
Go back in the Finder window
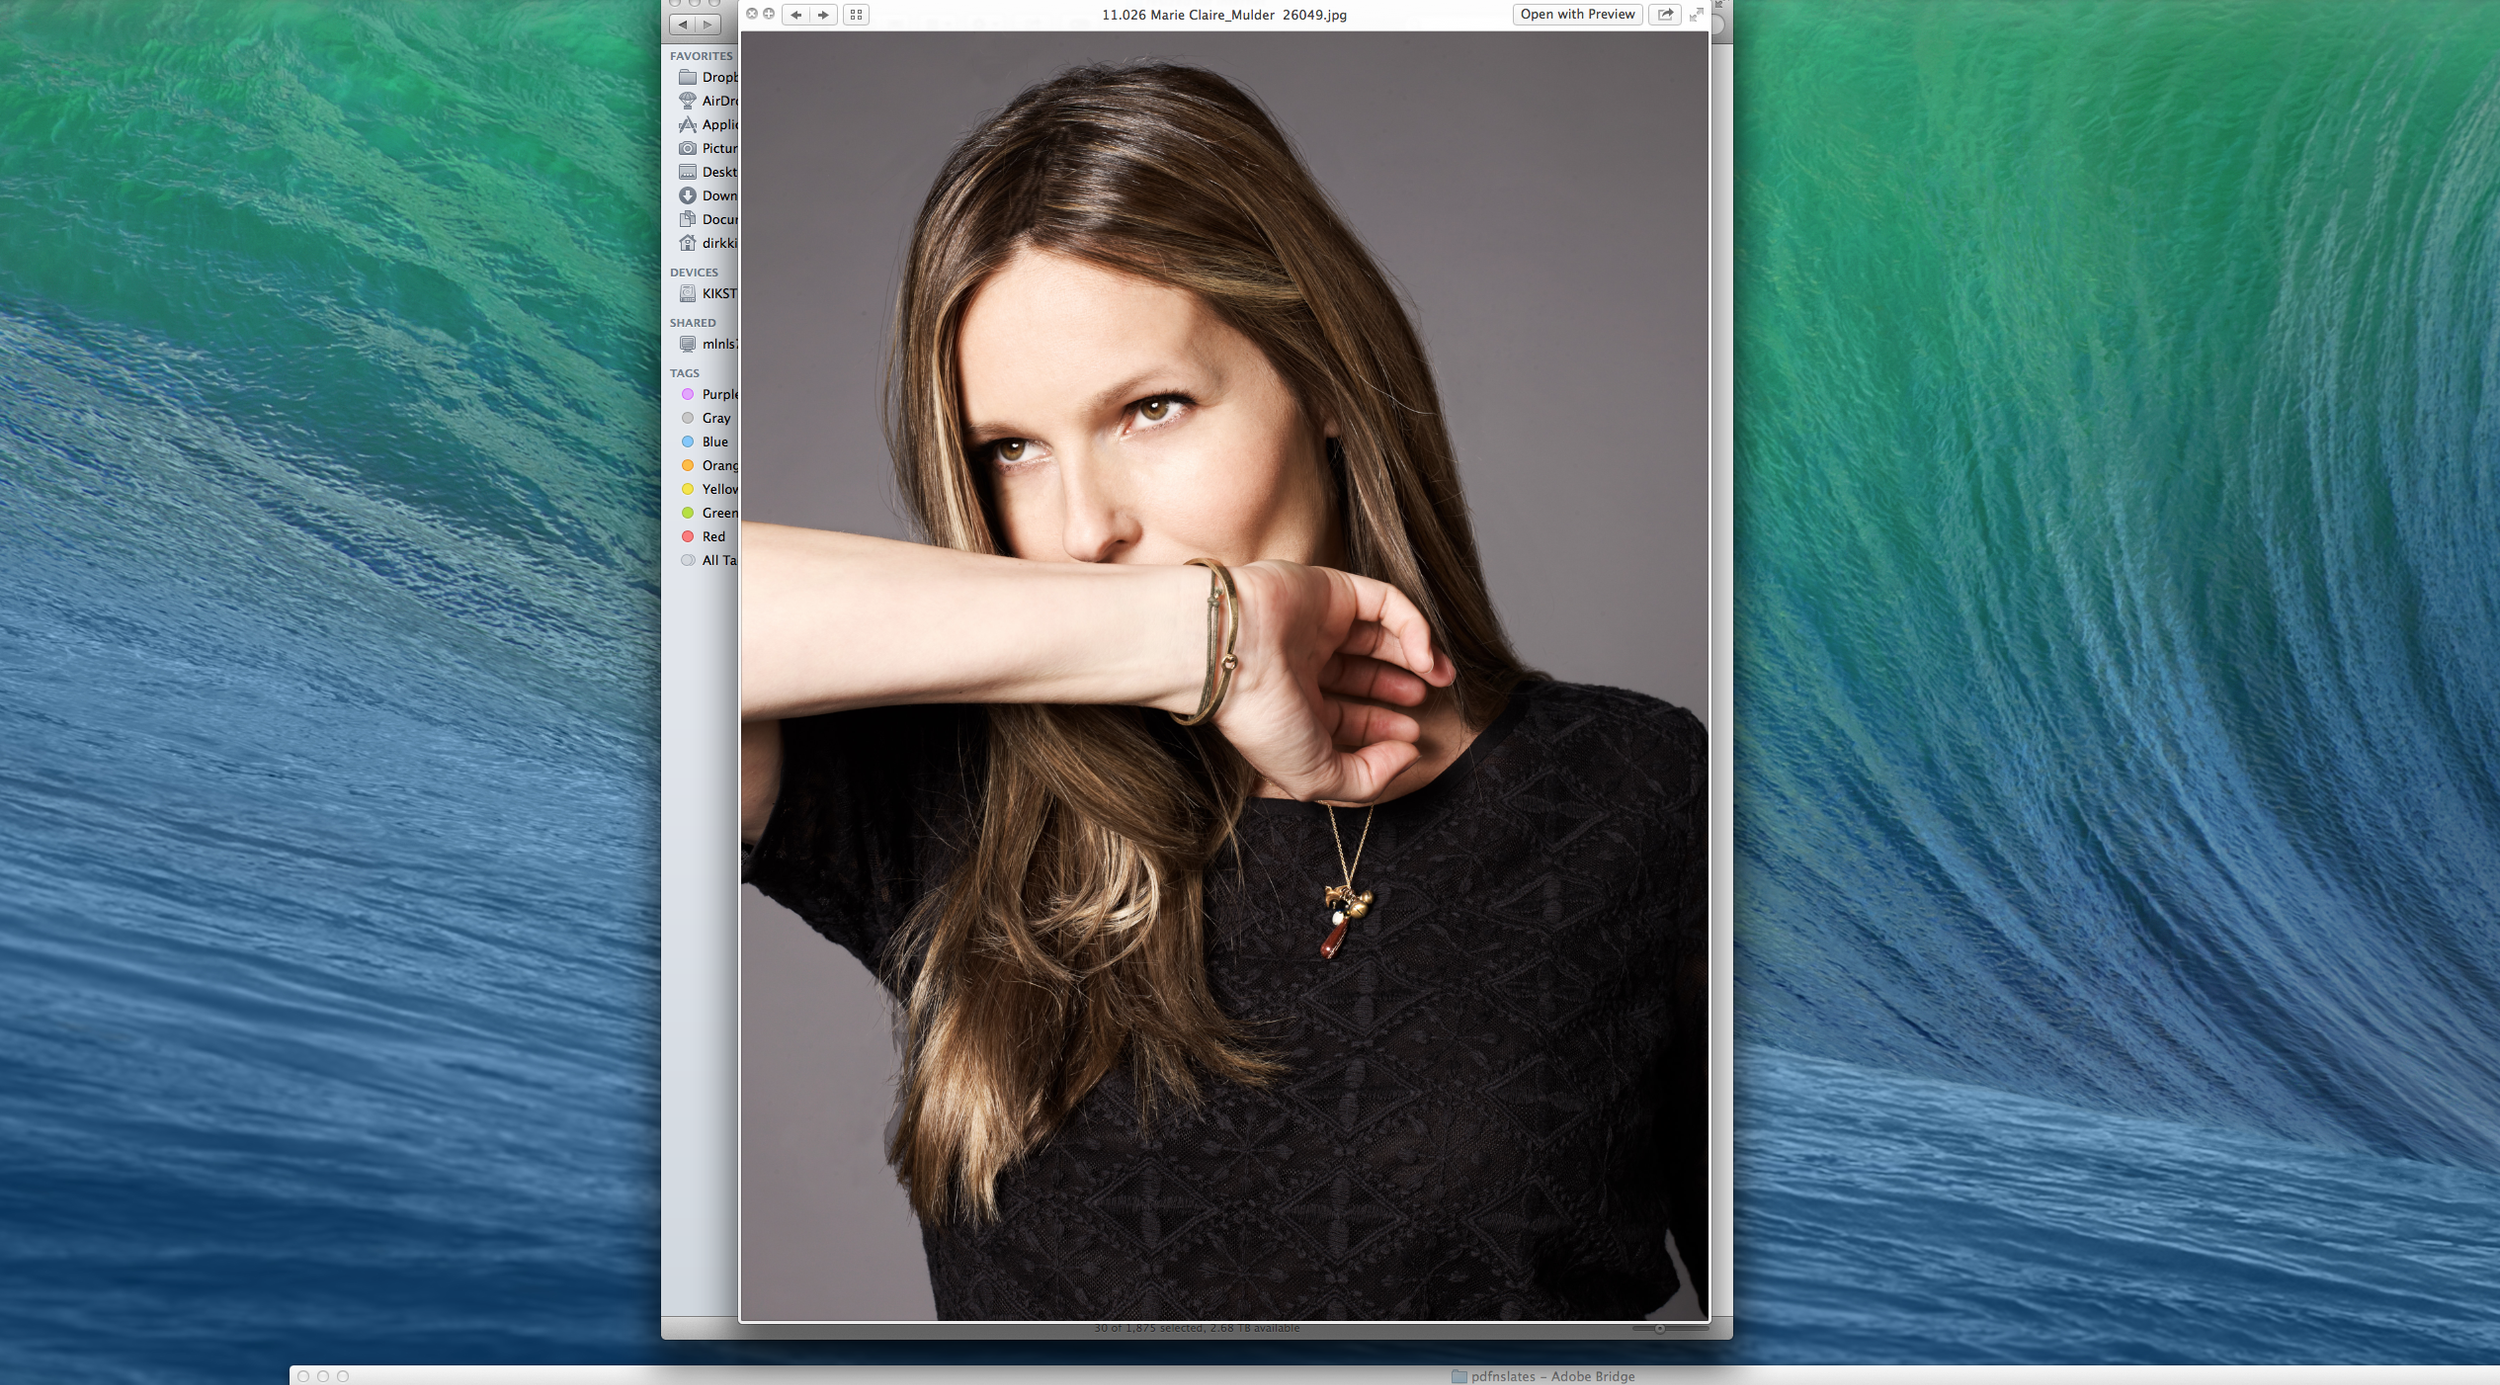coord(683,25)
